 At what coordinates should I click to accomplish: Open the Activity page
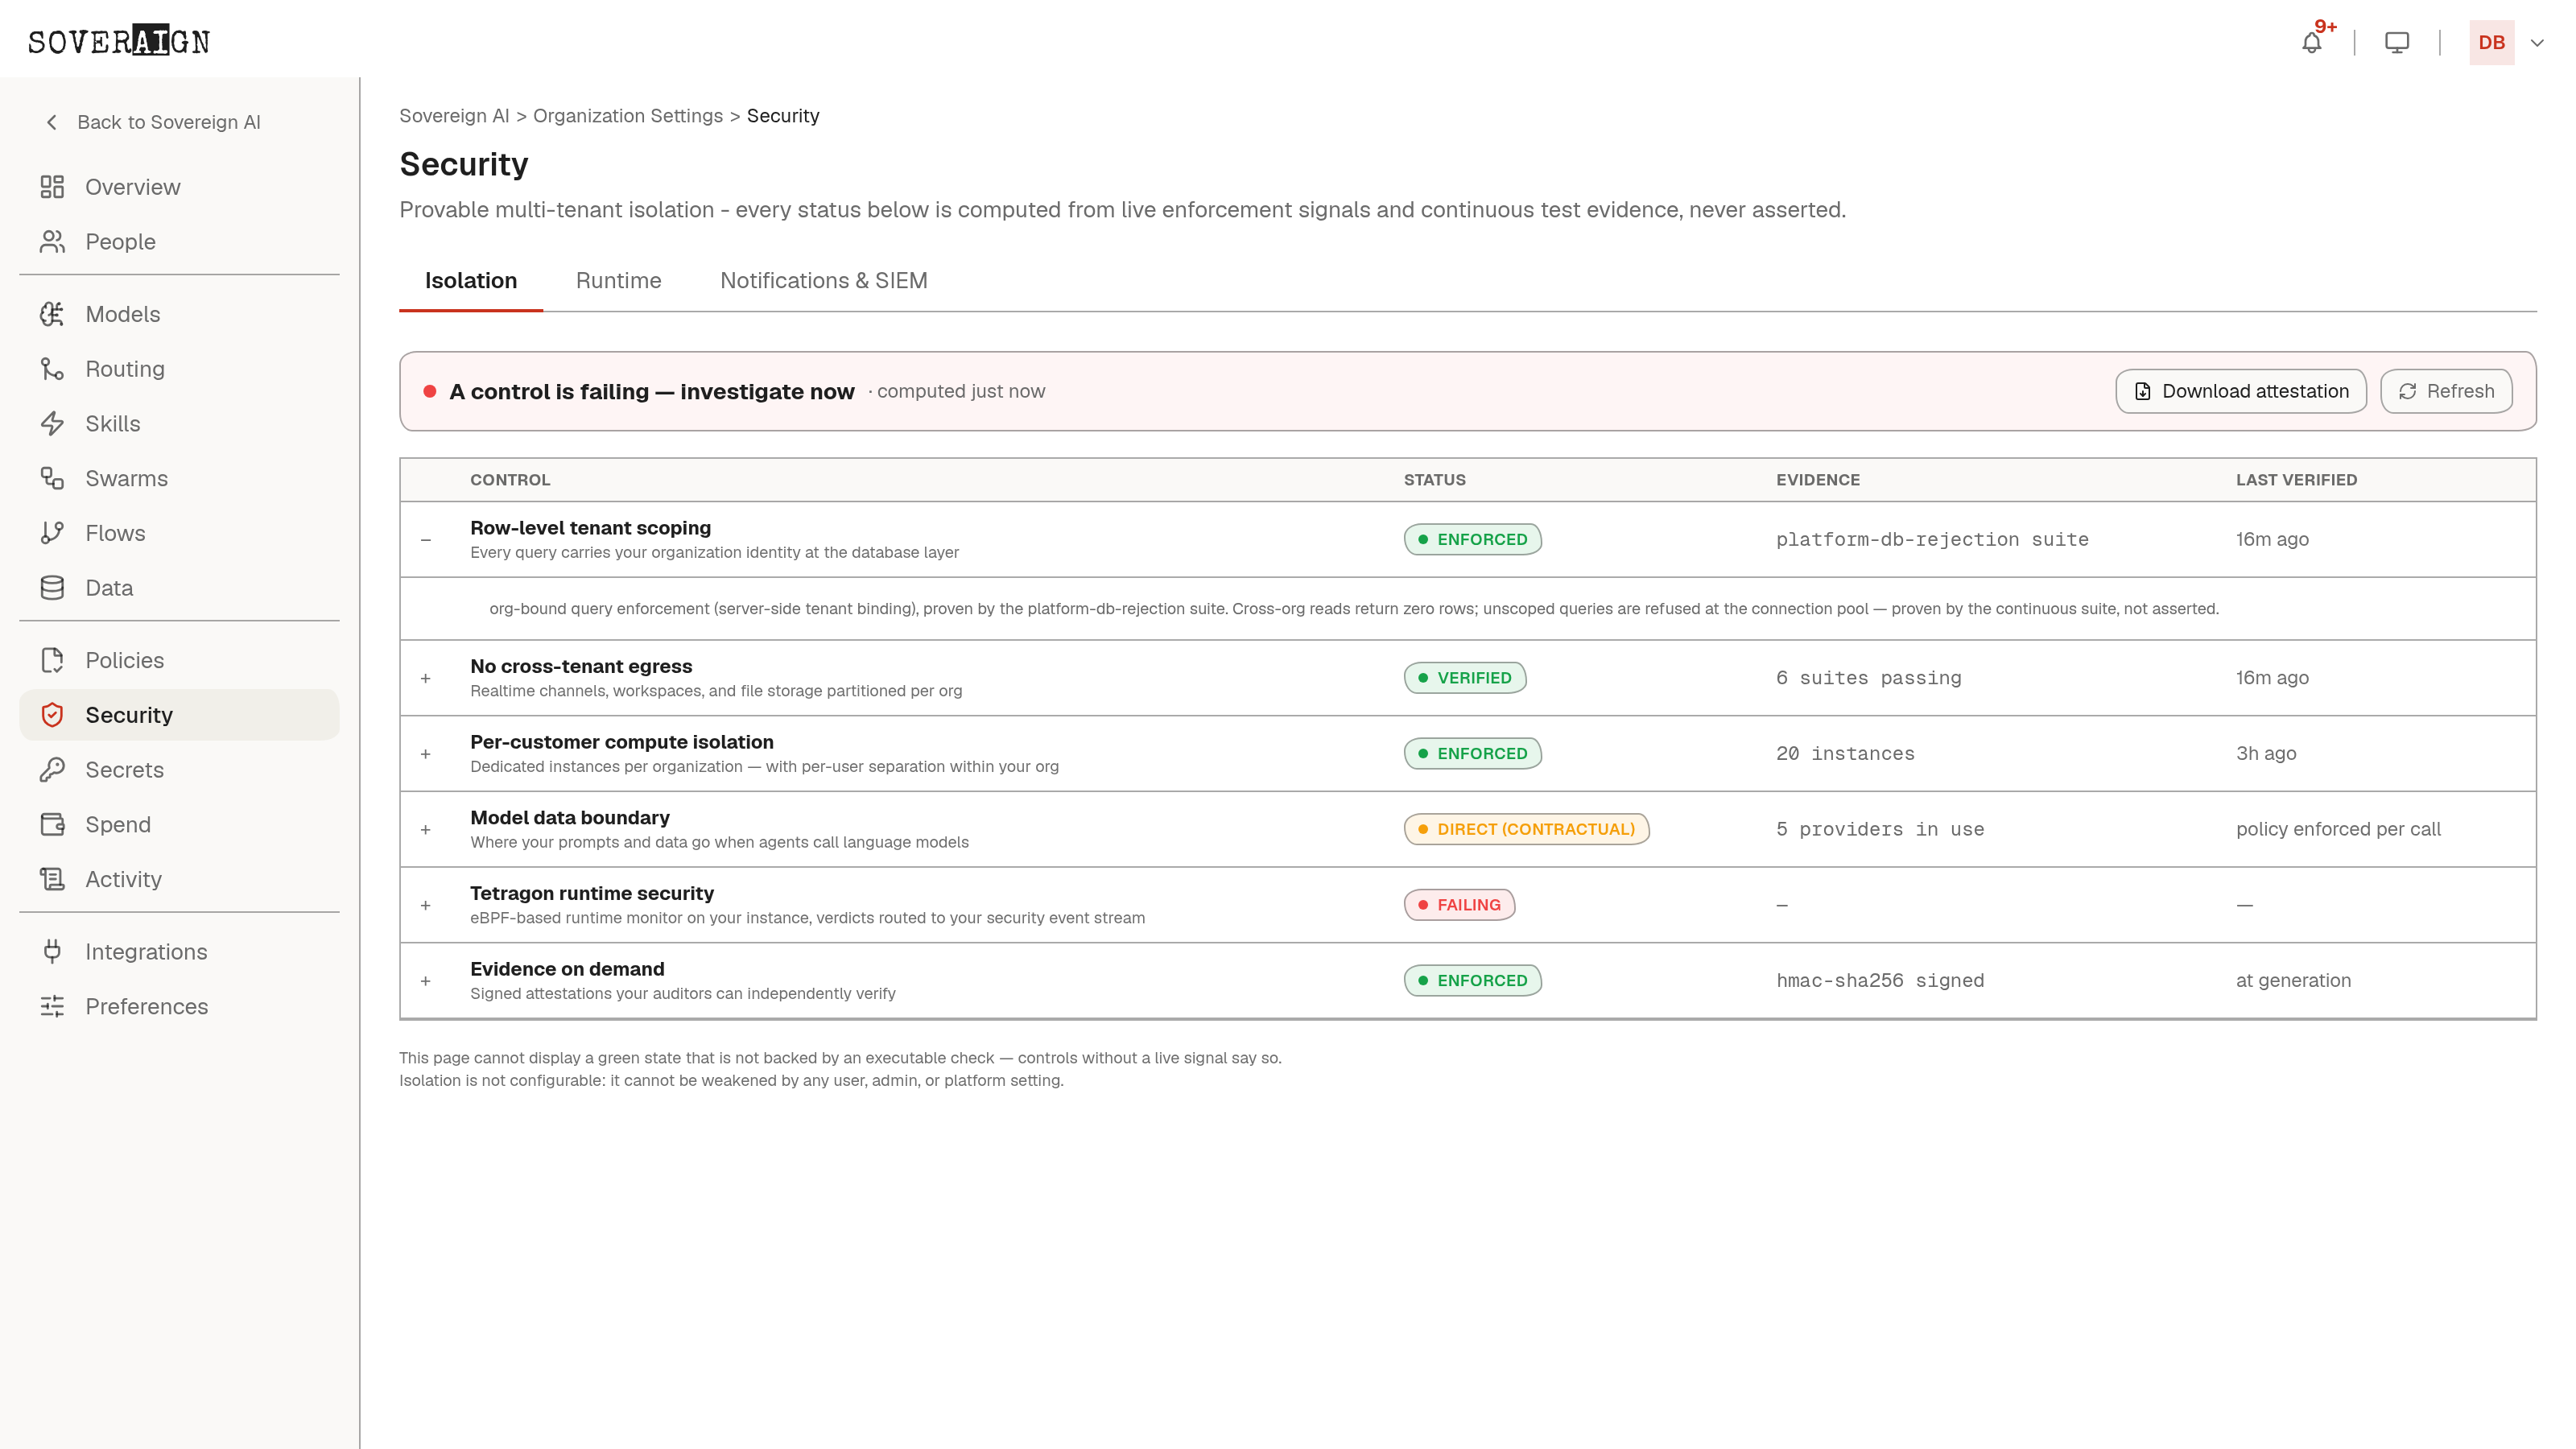[x=179, y=879]
